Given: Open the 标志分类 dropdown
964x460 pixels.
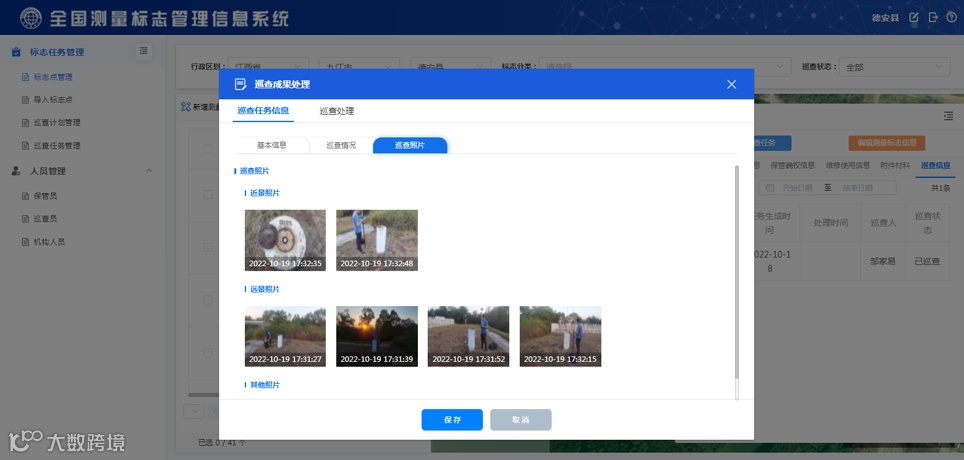Looking at the screenshot, I should click(x=665, y=66).
